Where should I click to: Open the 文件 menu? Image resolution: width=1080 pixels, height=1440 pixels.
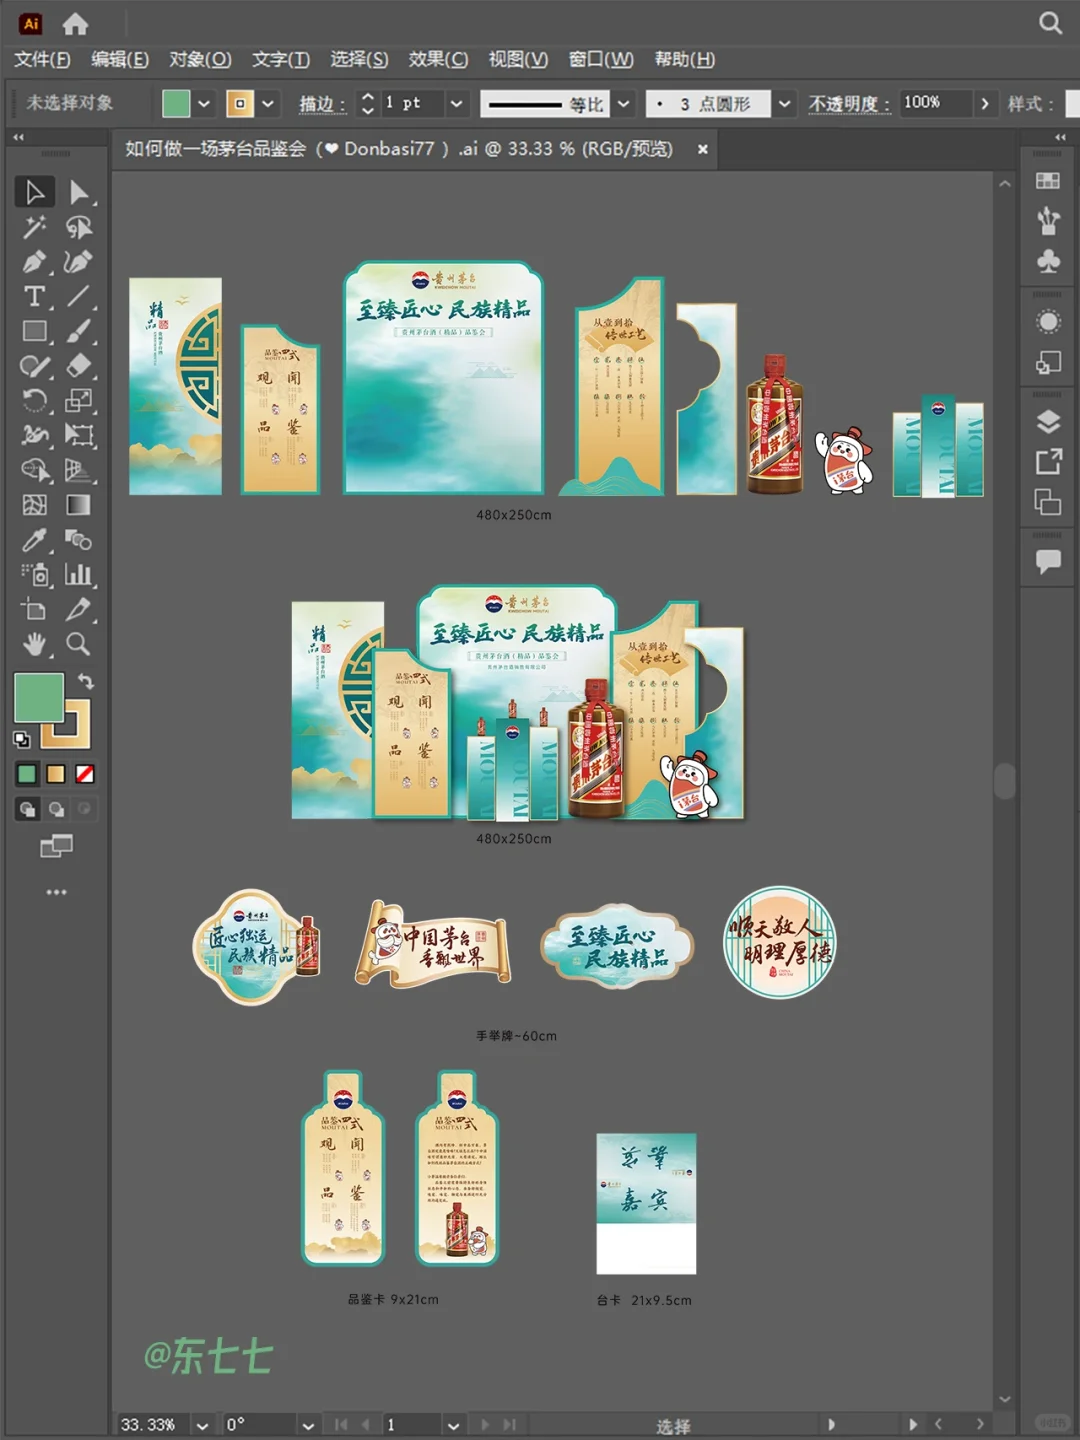tap(42, 59)
